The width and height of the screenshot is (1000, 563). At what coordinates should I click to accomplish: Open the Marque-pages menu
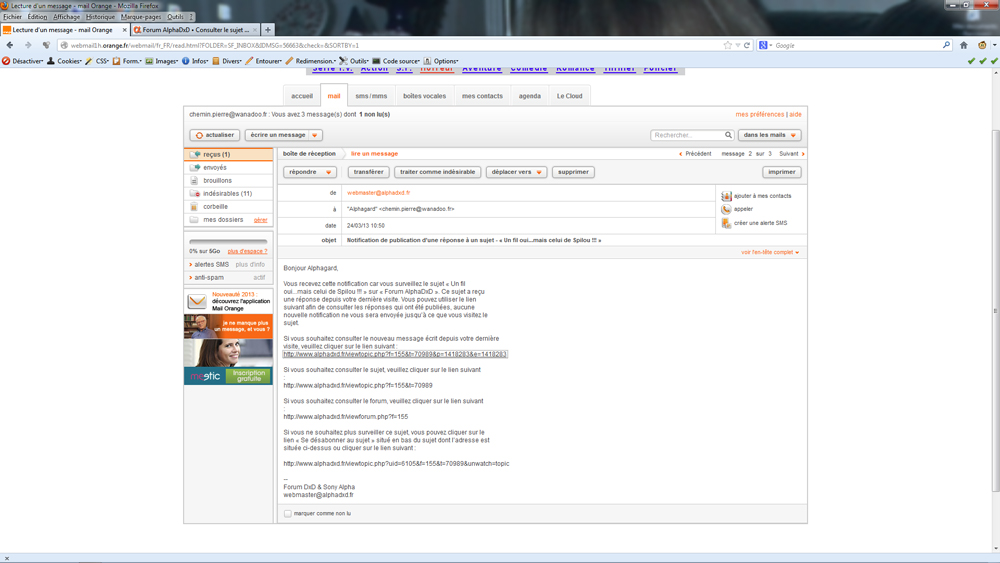(141, 17)
